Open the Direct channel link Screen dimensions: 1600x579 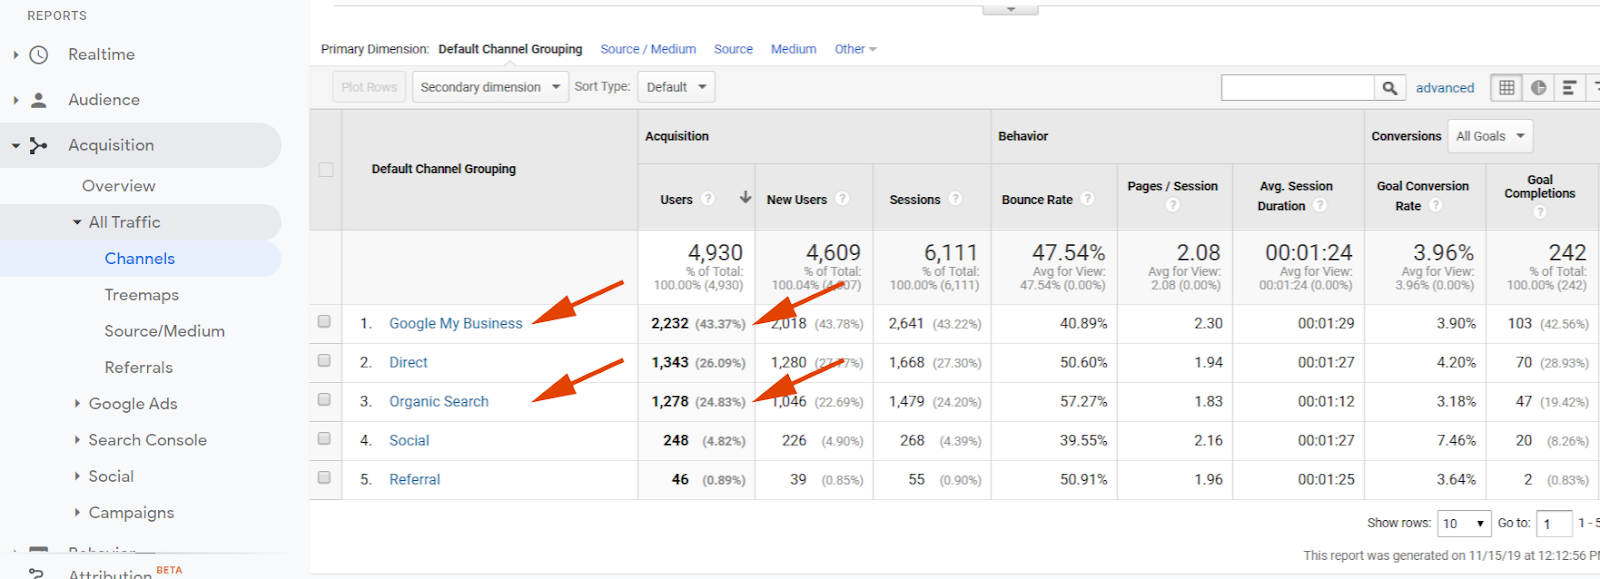click(408, 362)
